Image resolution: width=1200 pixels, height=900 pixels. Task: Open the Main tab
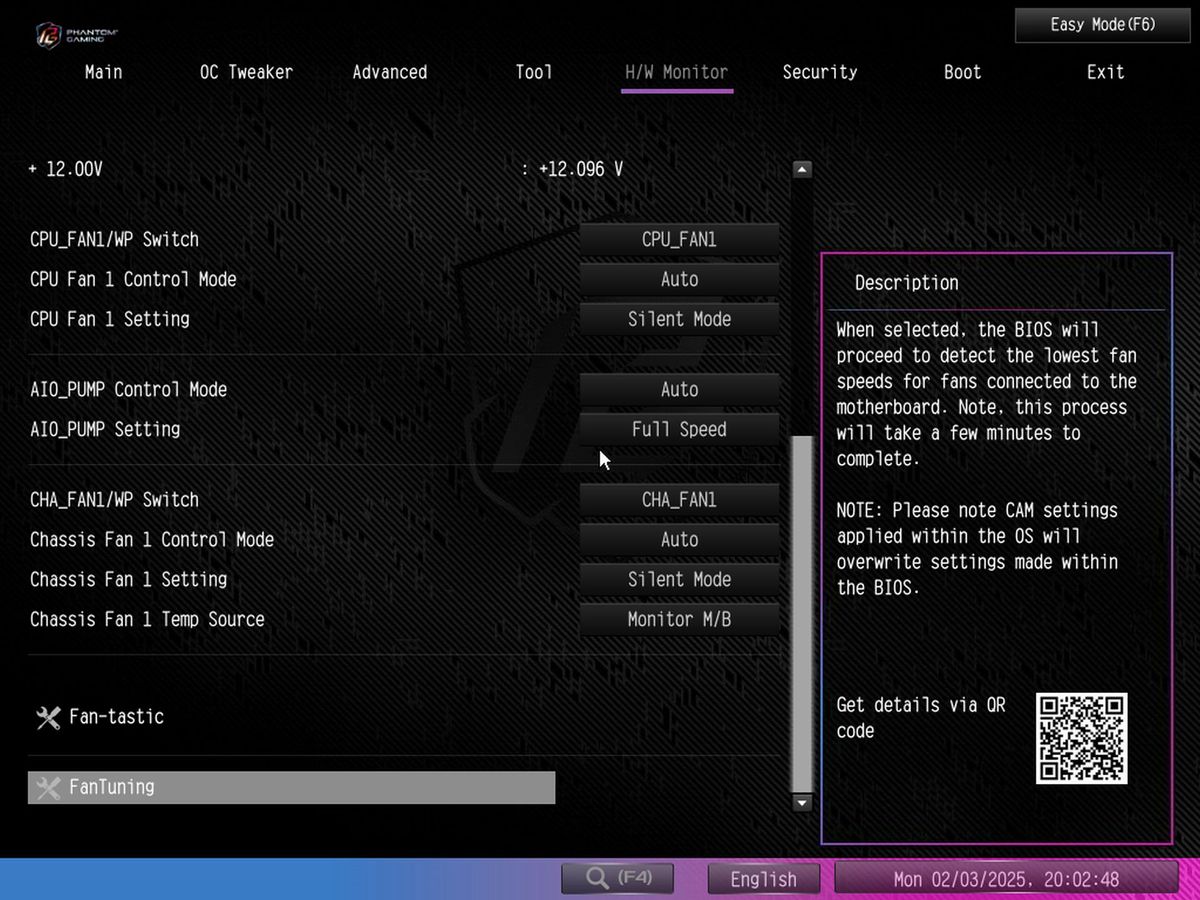[103, 72]
